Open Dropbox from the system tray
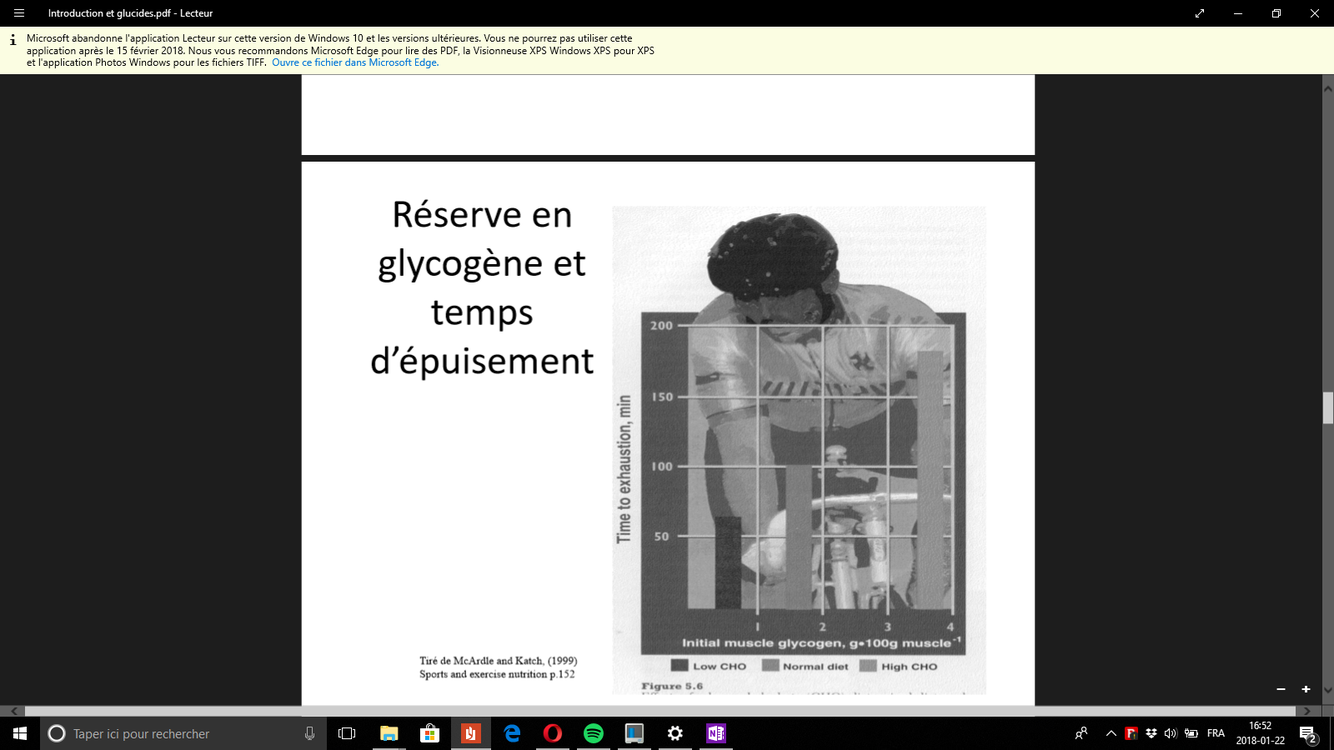 (1152, 733)
